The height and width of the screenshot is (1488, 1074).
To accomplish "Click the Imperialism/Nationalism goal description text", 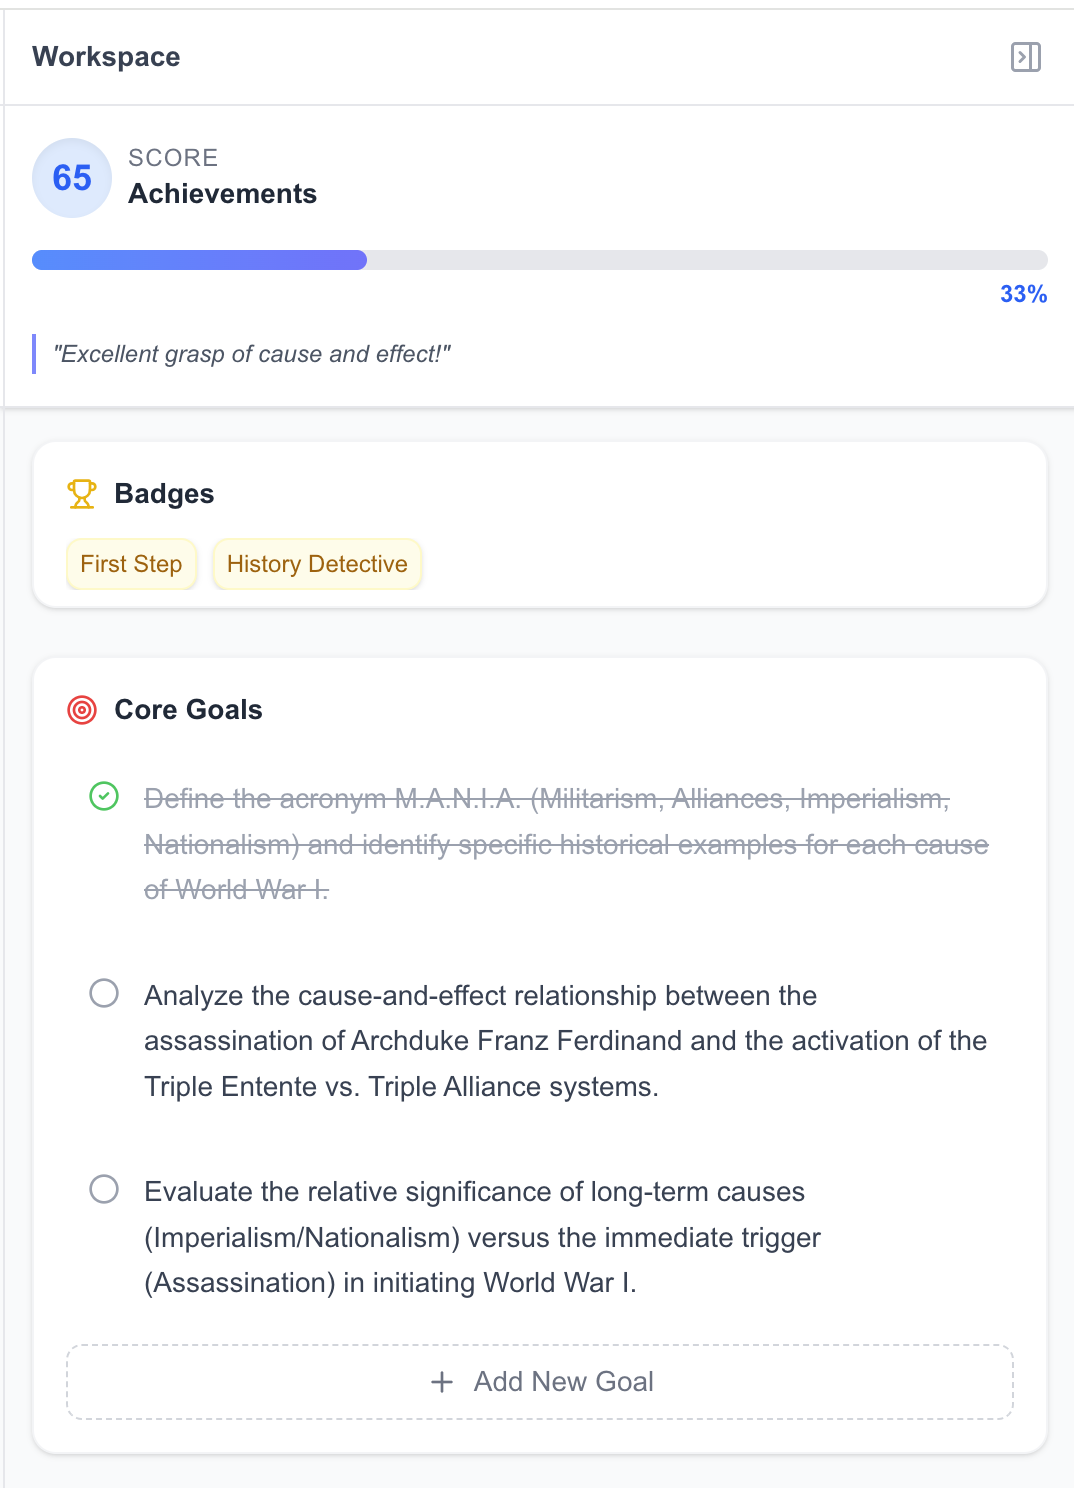I will [482, 1237].
